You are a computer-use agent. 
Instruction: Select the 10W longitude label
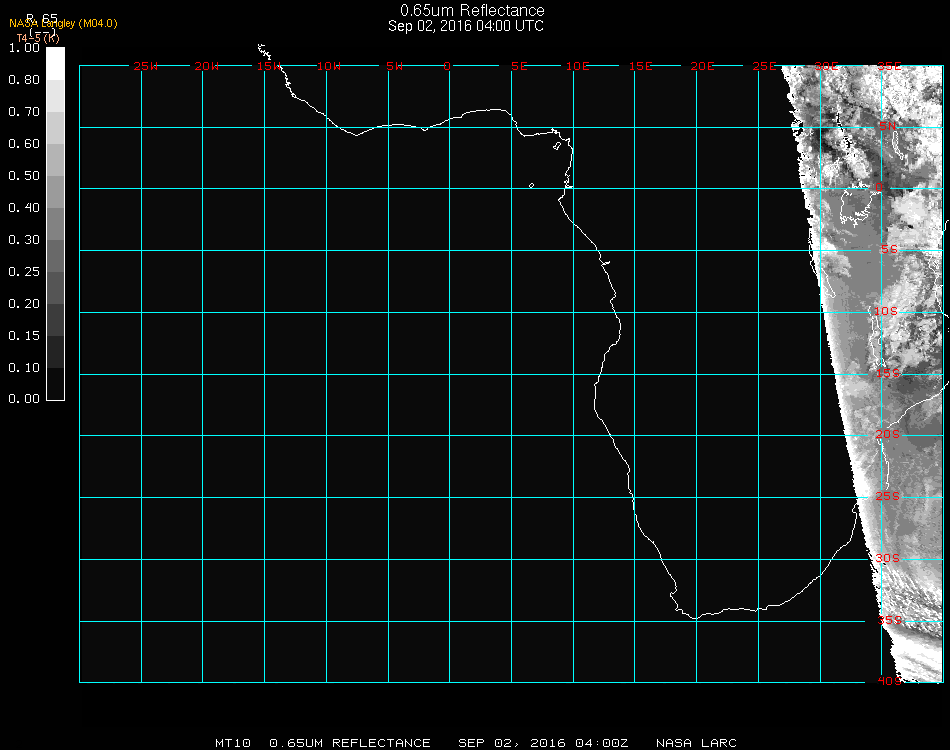[x=330, y=66]
